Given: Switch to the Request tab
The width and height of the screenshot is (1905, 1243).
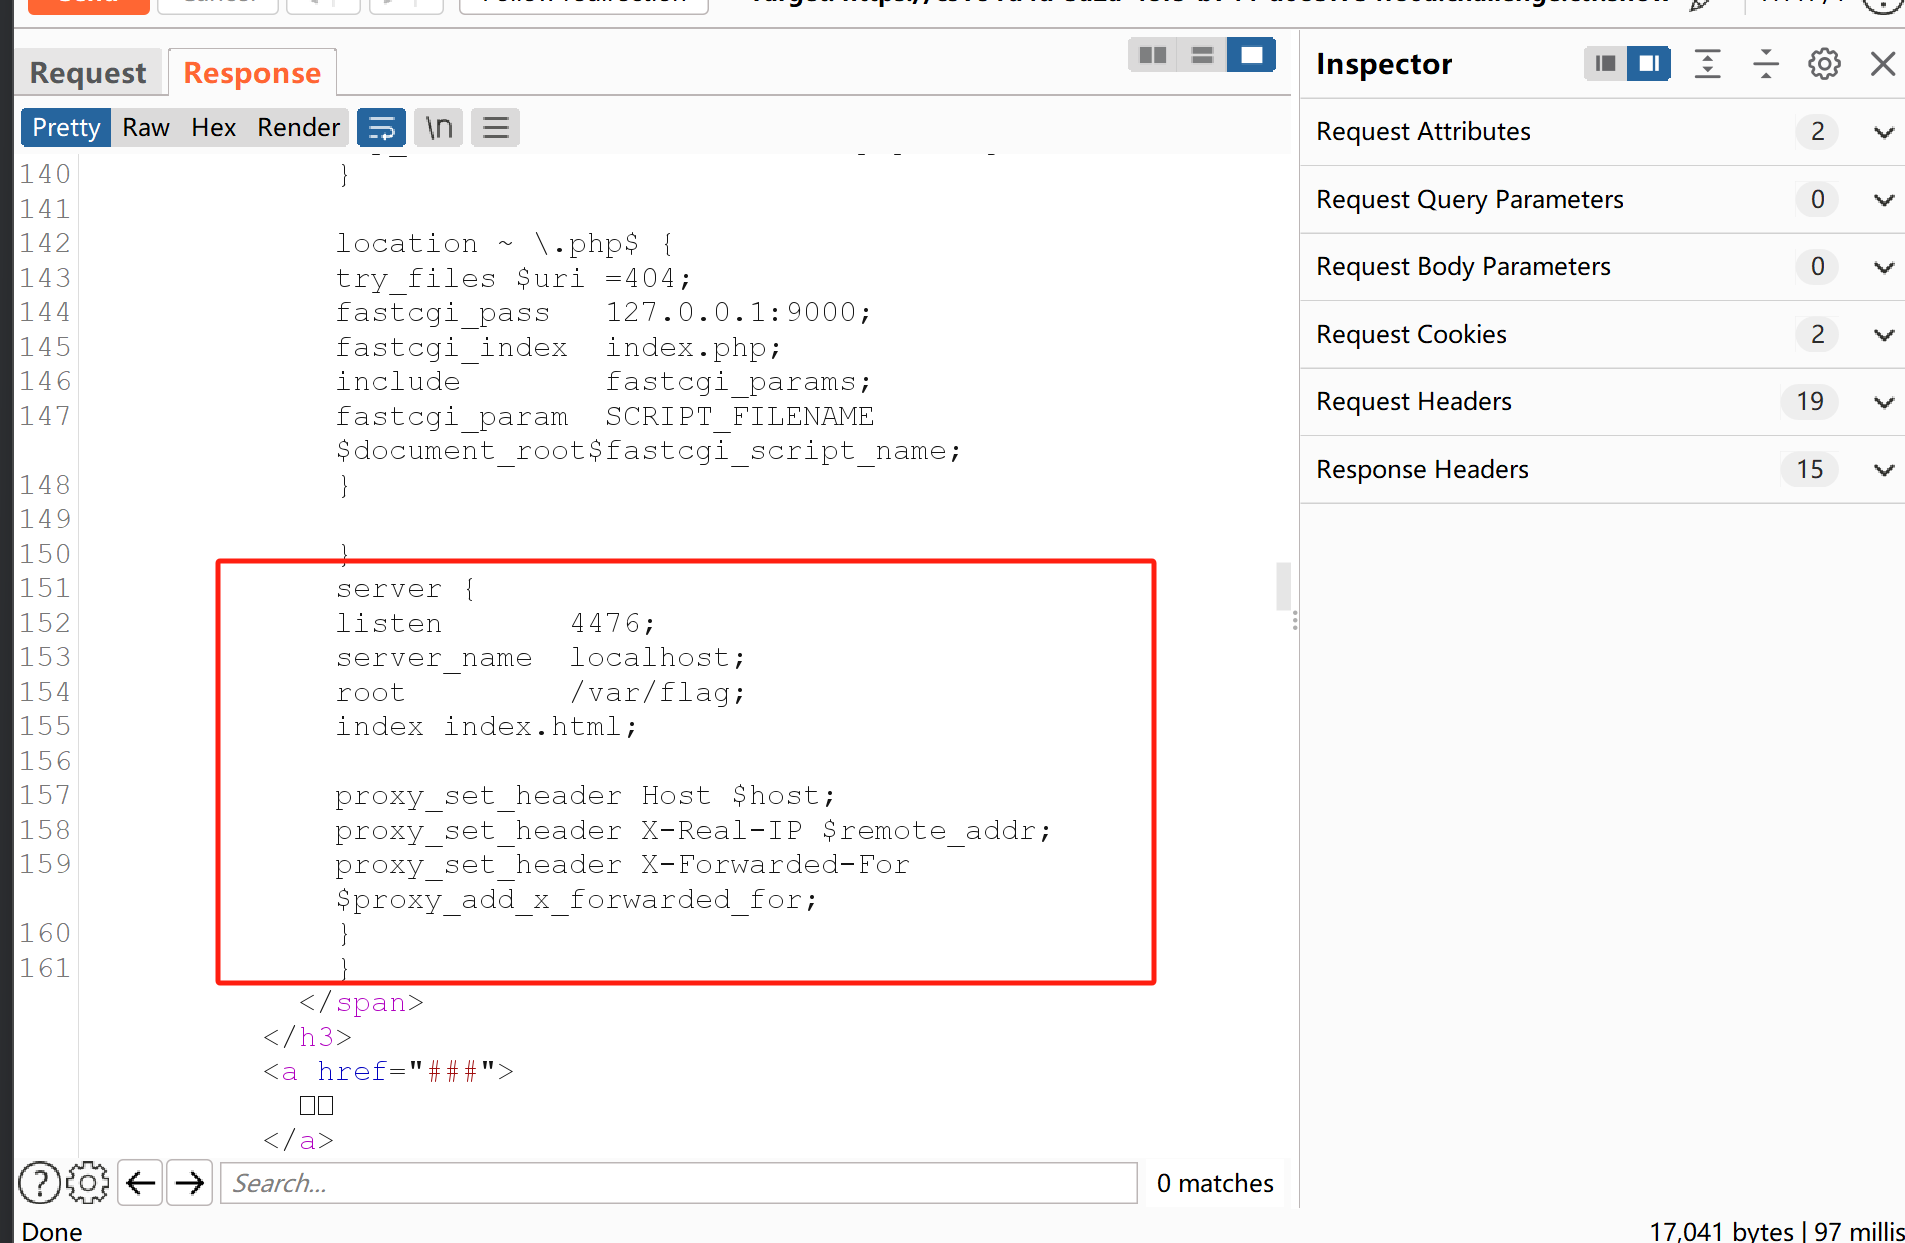Looking at the screenshot, I should [88, 73].
